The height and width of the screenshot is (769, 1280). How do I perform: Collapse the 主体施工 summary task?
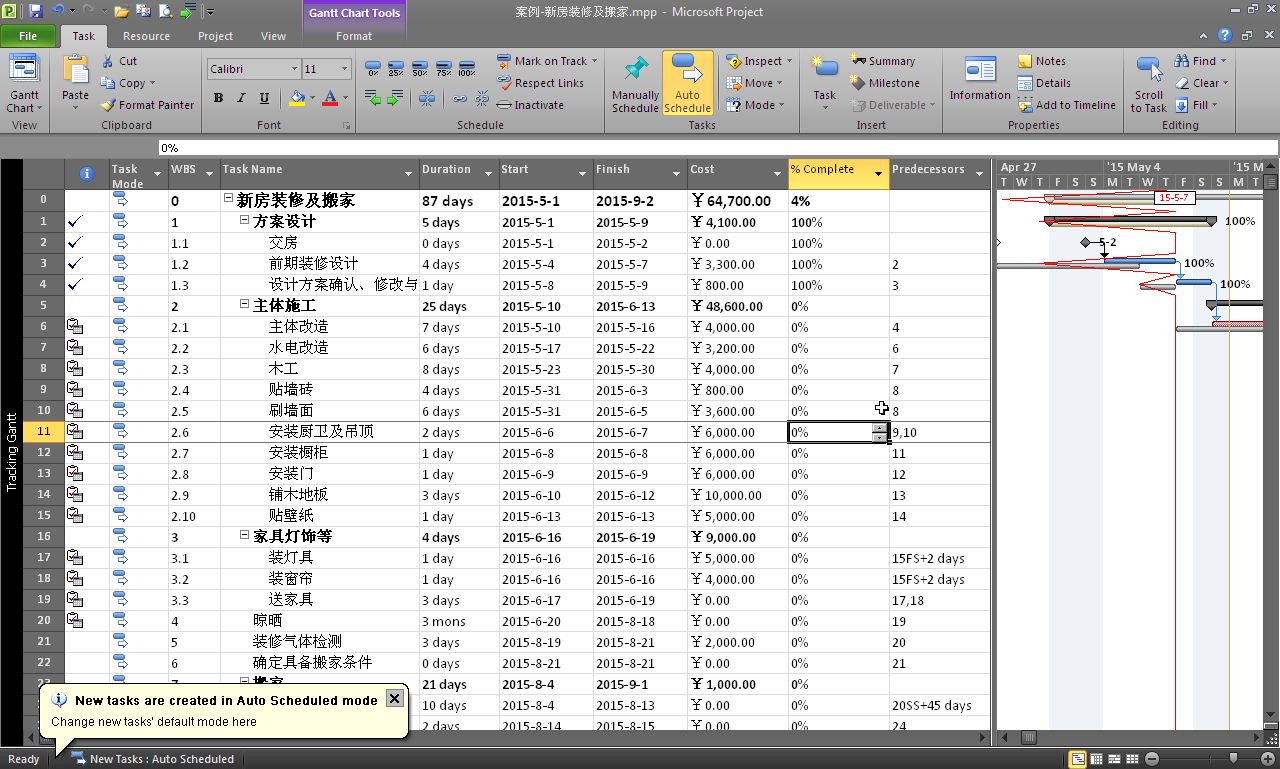click(x=245, y=306)
